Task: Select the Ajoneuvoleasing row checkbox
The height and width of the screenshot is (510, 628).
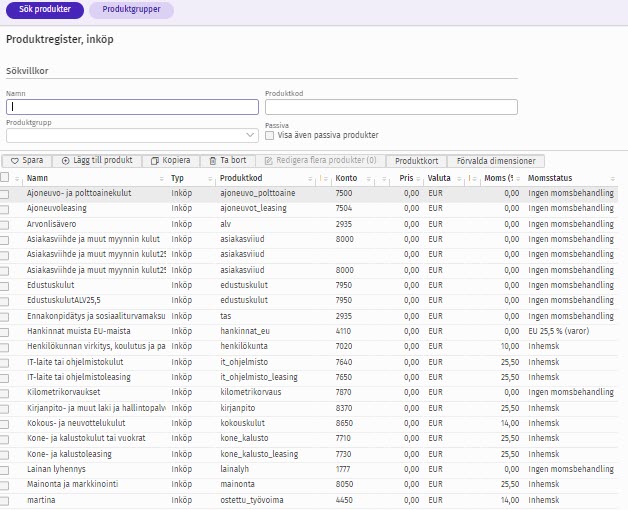Action: click(4, 209)
